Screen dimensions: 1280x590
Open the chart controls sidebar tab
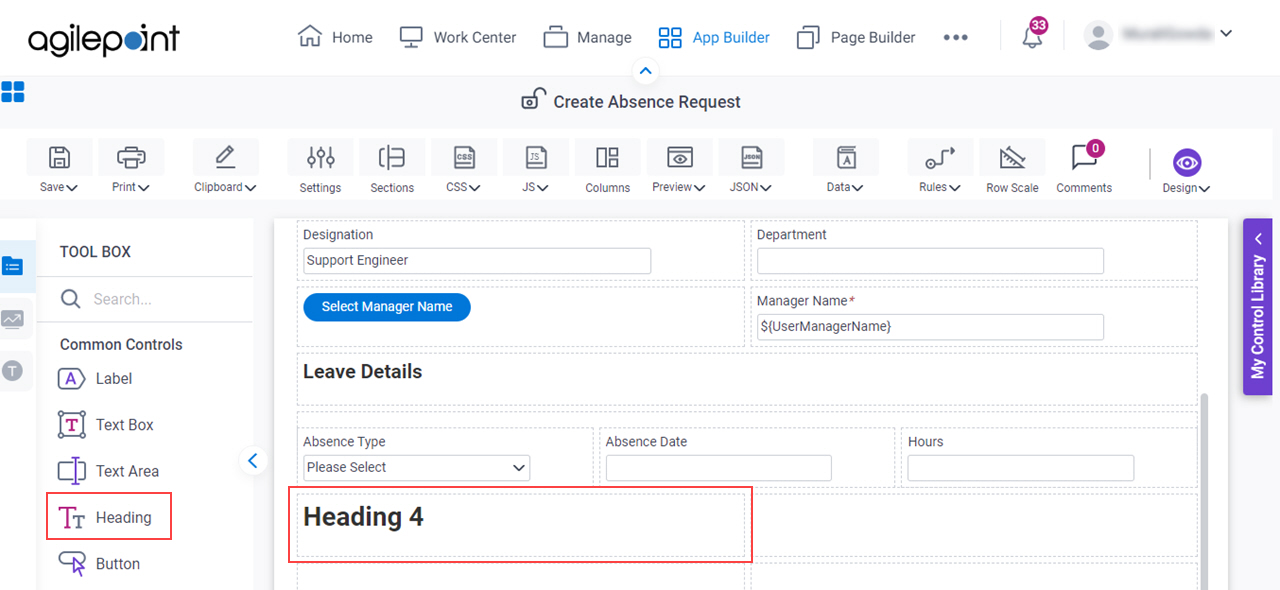[x=12, y=319]
